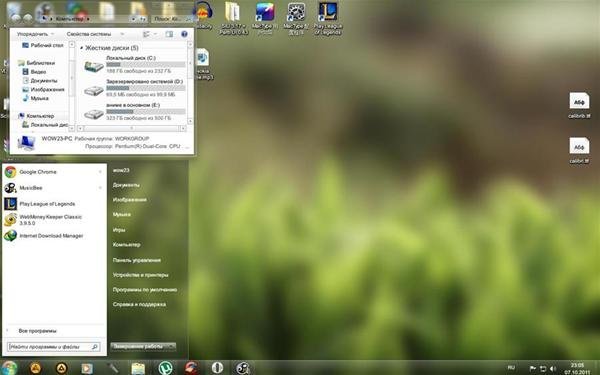This screenshot has width=600, height=375.
Task: Click the white round icon on taskbar
Action: pyautogui.click(x=217, y=368)
